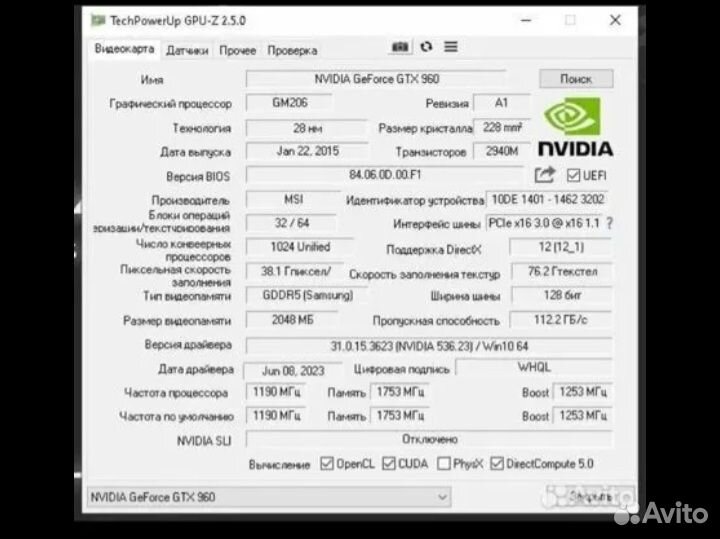Toggle the OpenCL checkbox
720x539 pixels.
[x=327, y=464]
